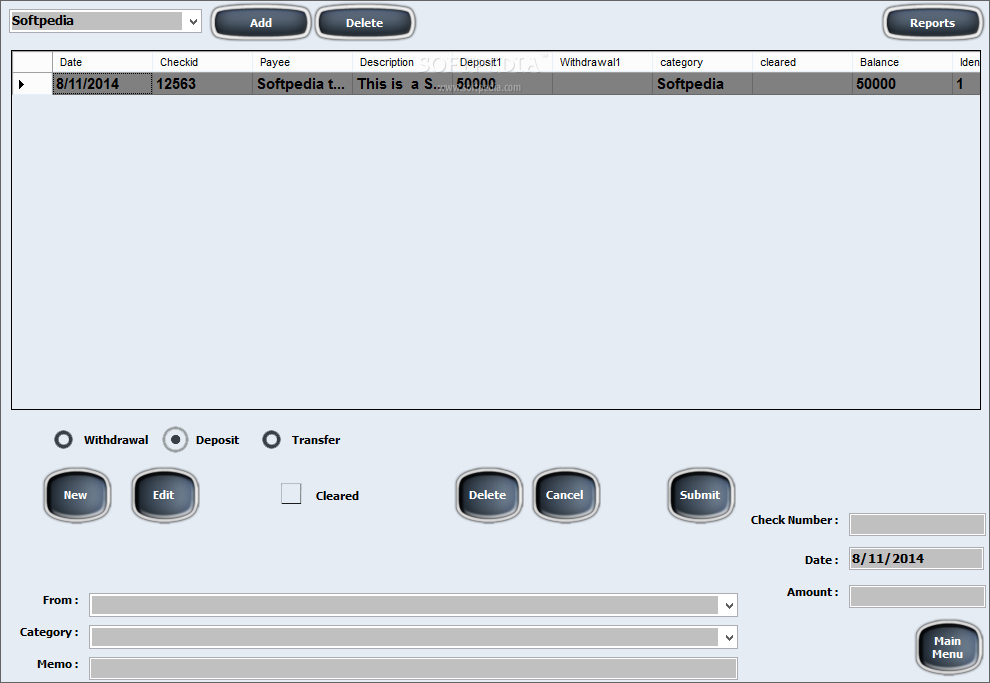Click the Description column header
990x683 pixels.
pos(402,62)
